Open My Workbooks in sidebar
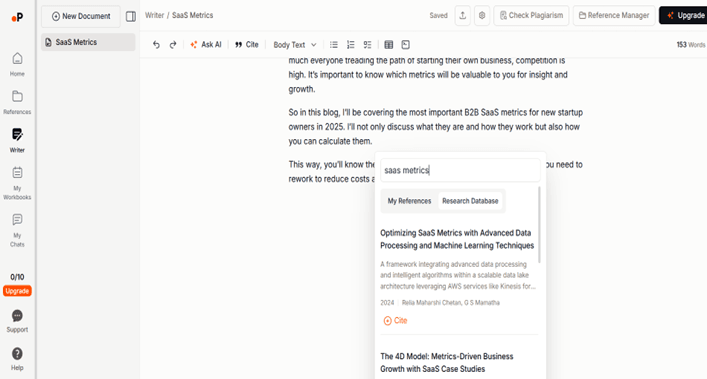Image resolution: width=707 pixels, height=379 pixels. pyautogui.click(x=17, y=183)
